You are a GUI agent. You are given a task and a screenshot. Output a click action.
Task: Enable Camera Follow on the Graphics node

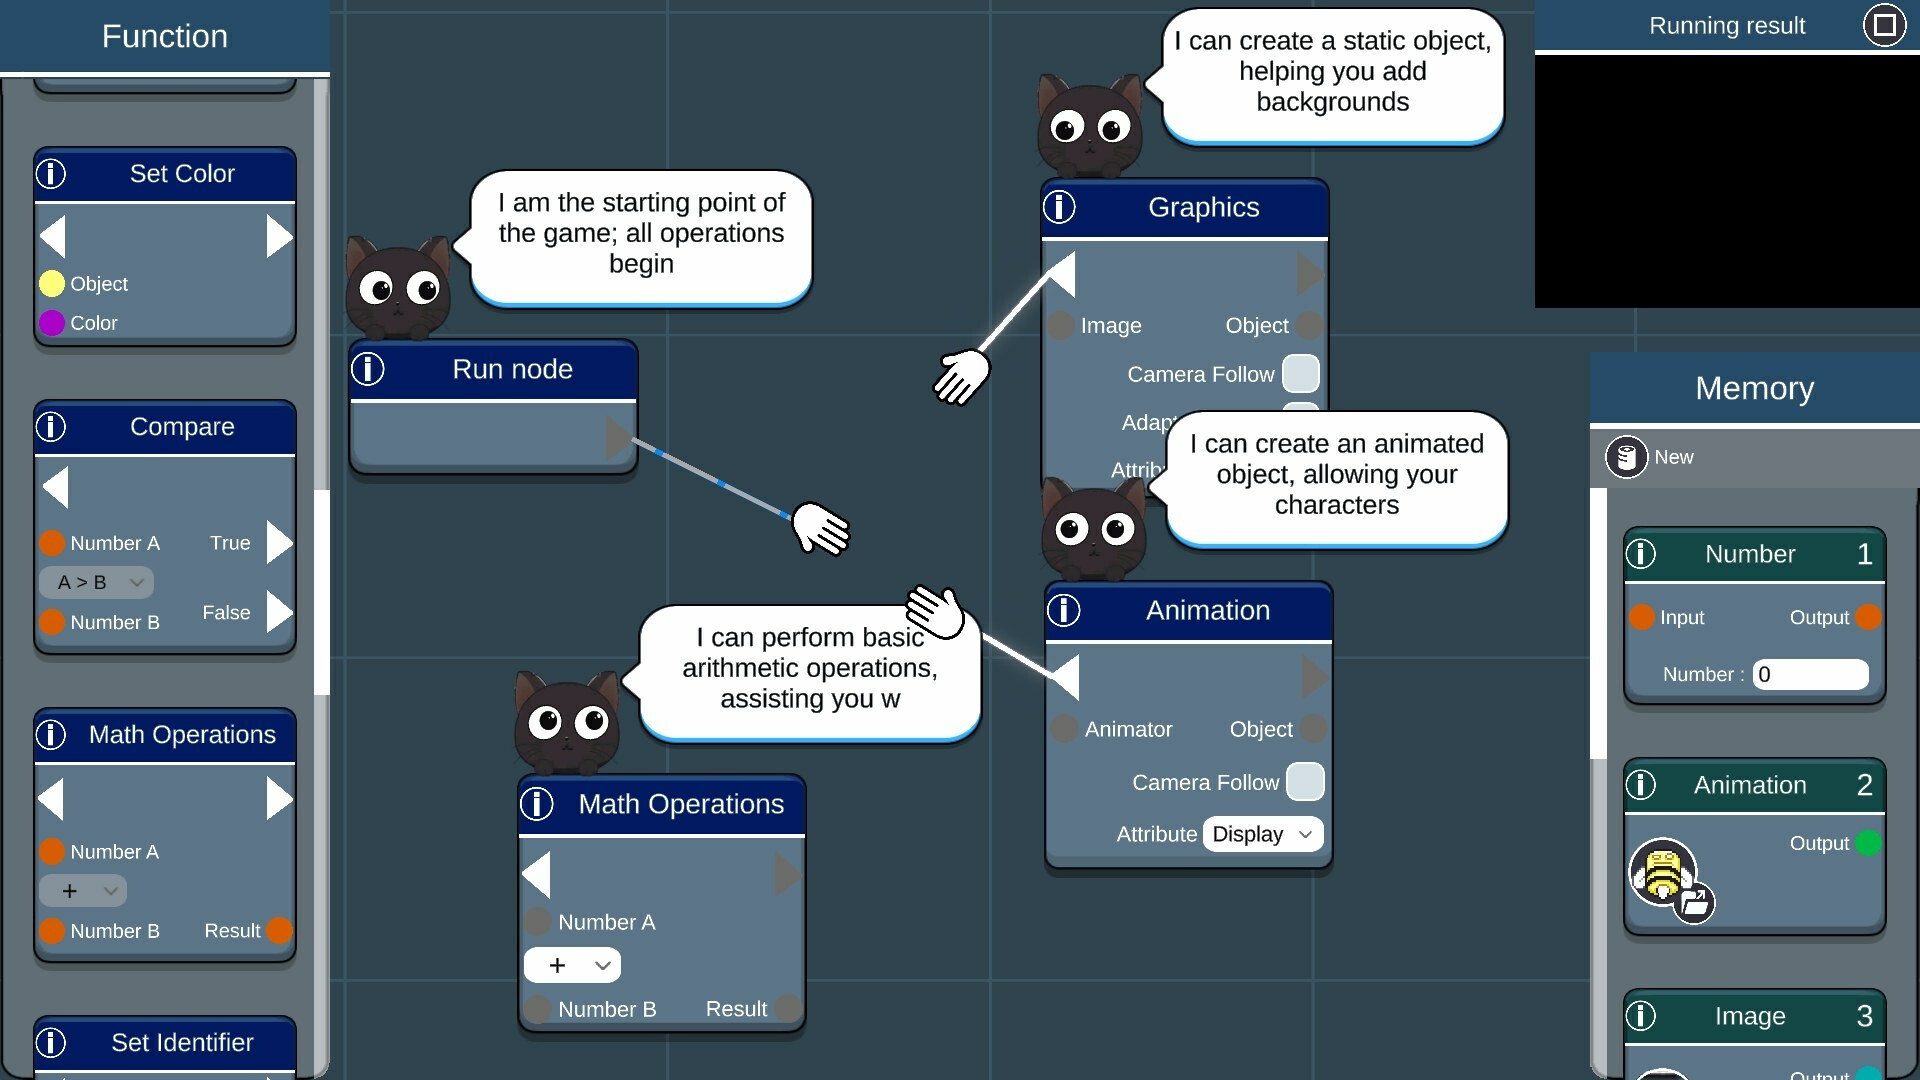[x=1301, y=373]
